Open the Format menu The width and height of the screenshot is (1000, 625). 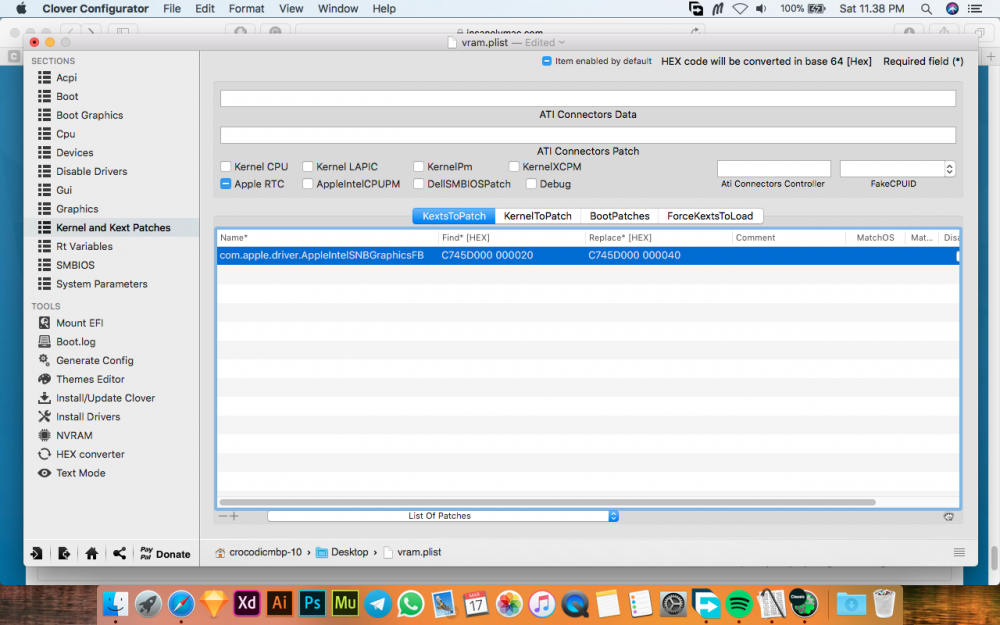[246, 9]
